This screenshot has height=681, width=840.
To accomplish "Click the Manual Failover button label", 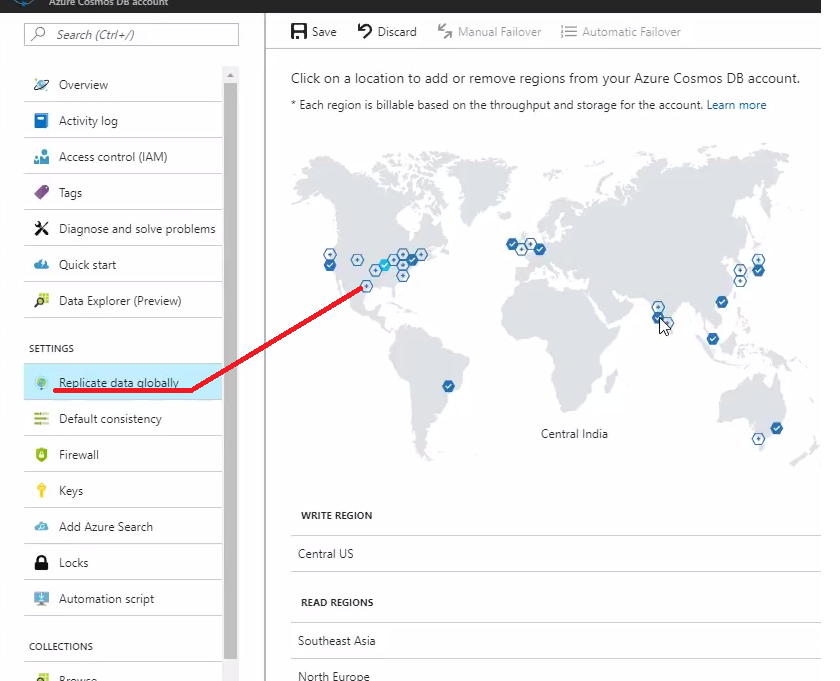I will 499,32.
